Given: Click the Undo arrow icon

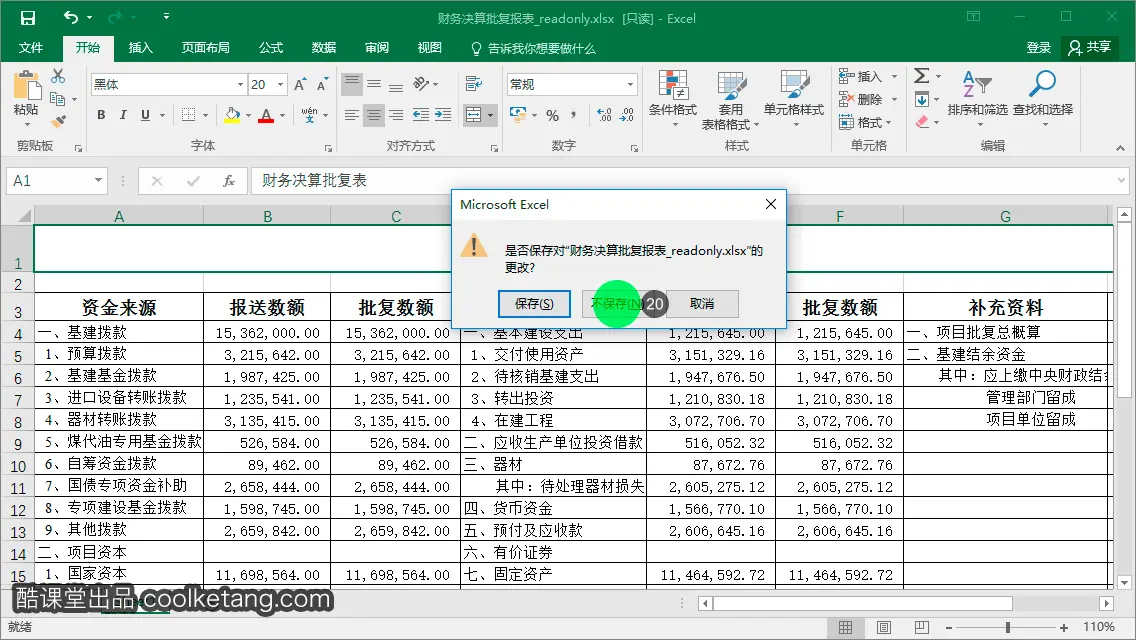Looking at the screenshot, I should pyautogui.click(x=71, y=17).
